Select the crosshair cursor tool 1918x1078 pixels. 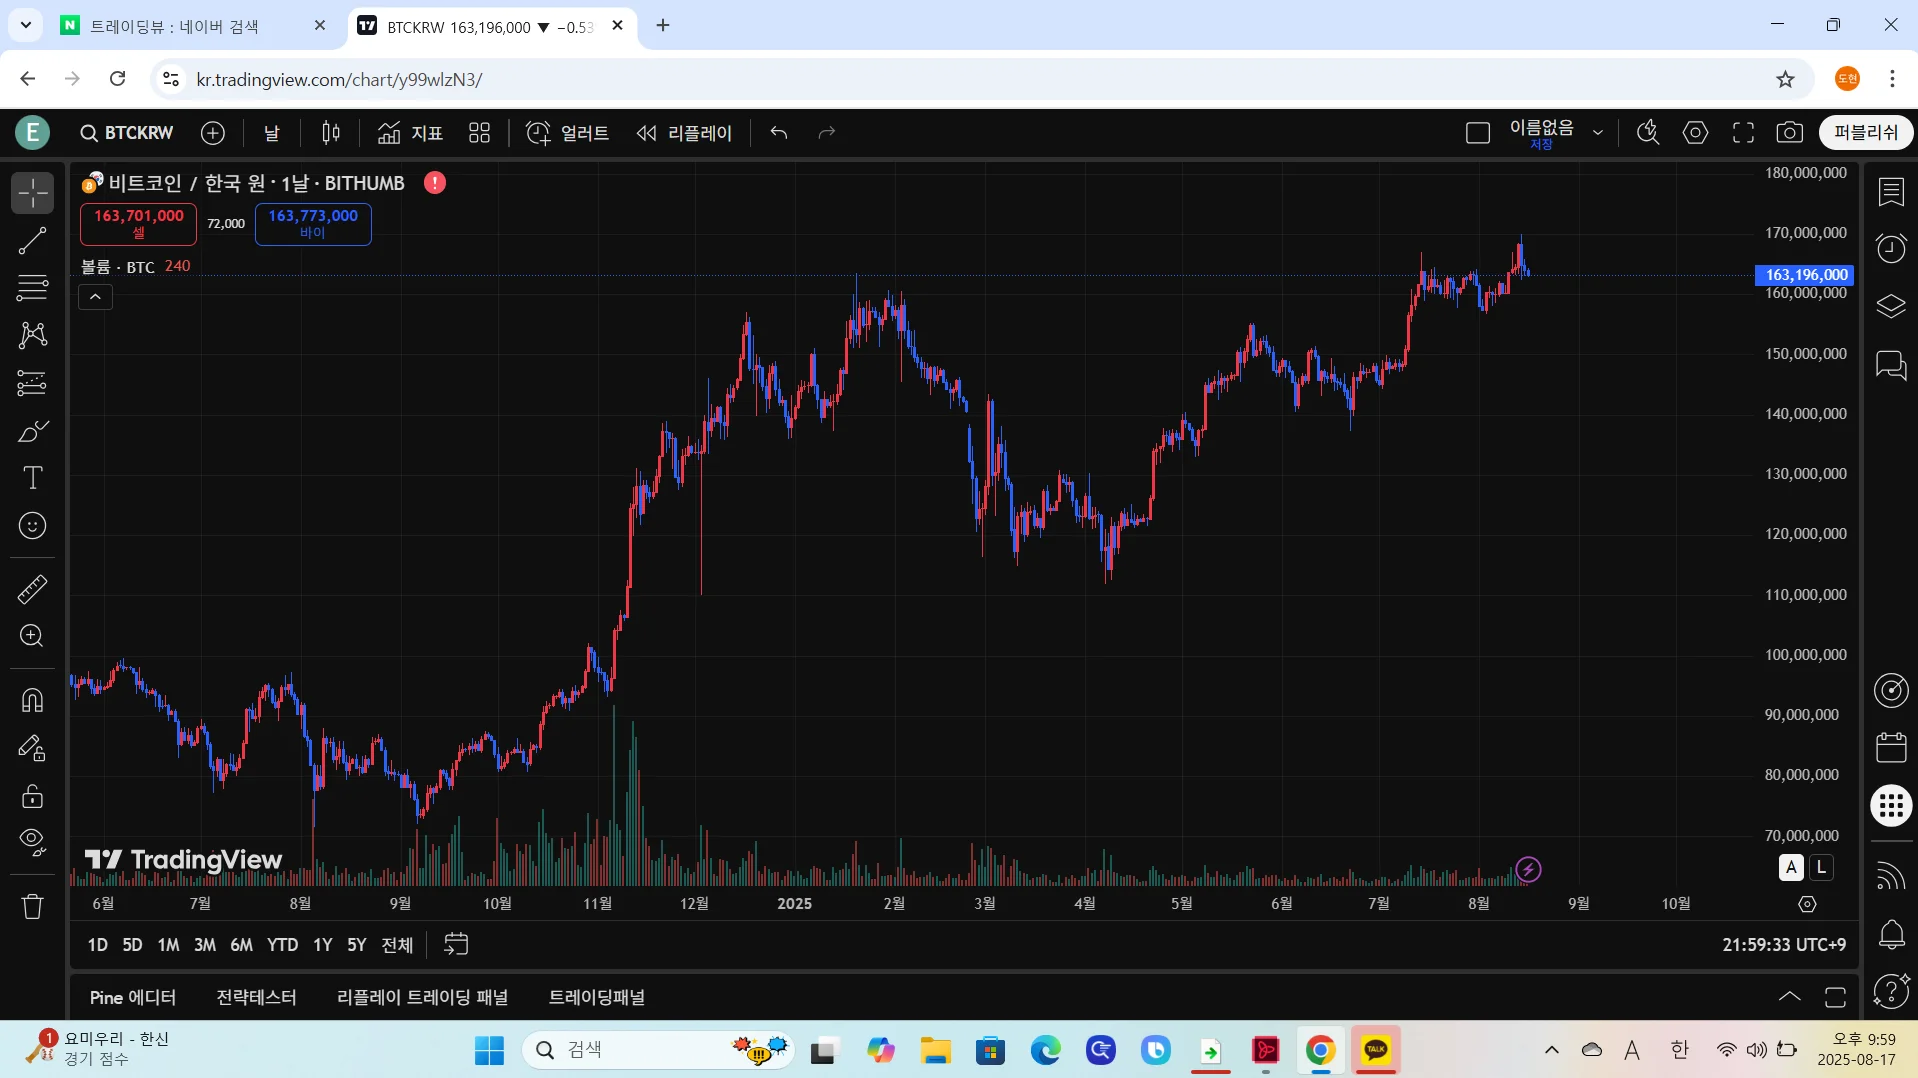[32, 193]
